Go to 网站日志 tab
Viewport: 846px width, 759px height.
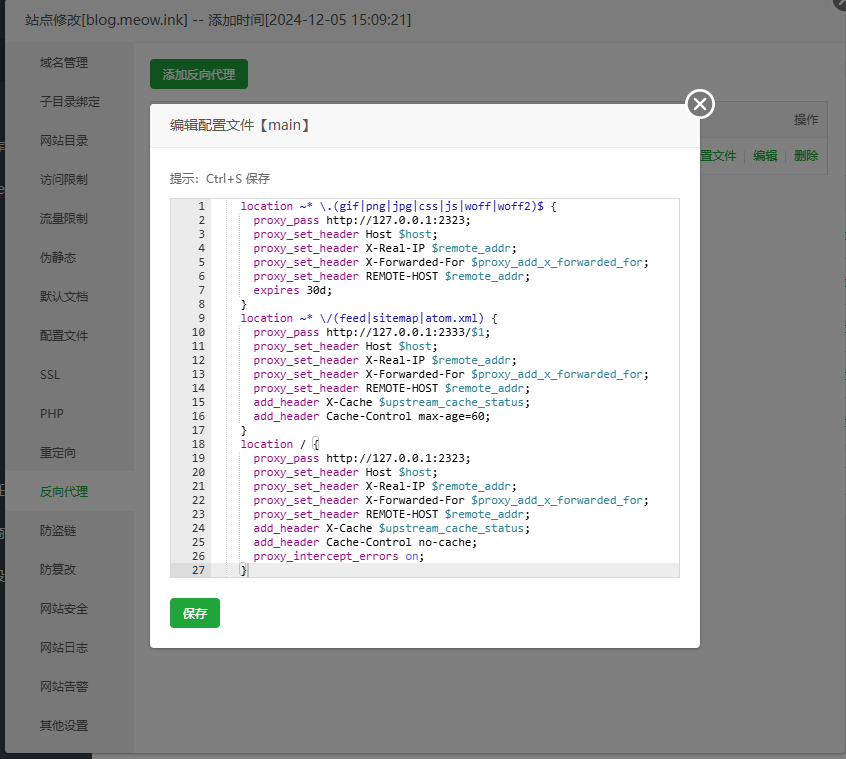coord(64,648)
